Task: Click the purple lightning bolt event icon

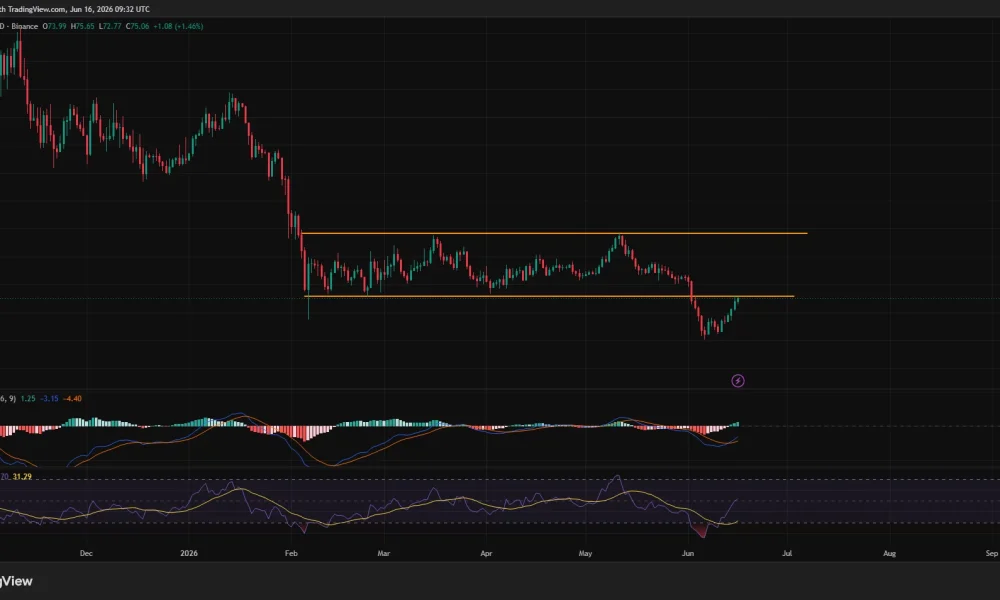Action: (x=738, y=381)
